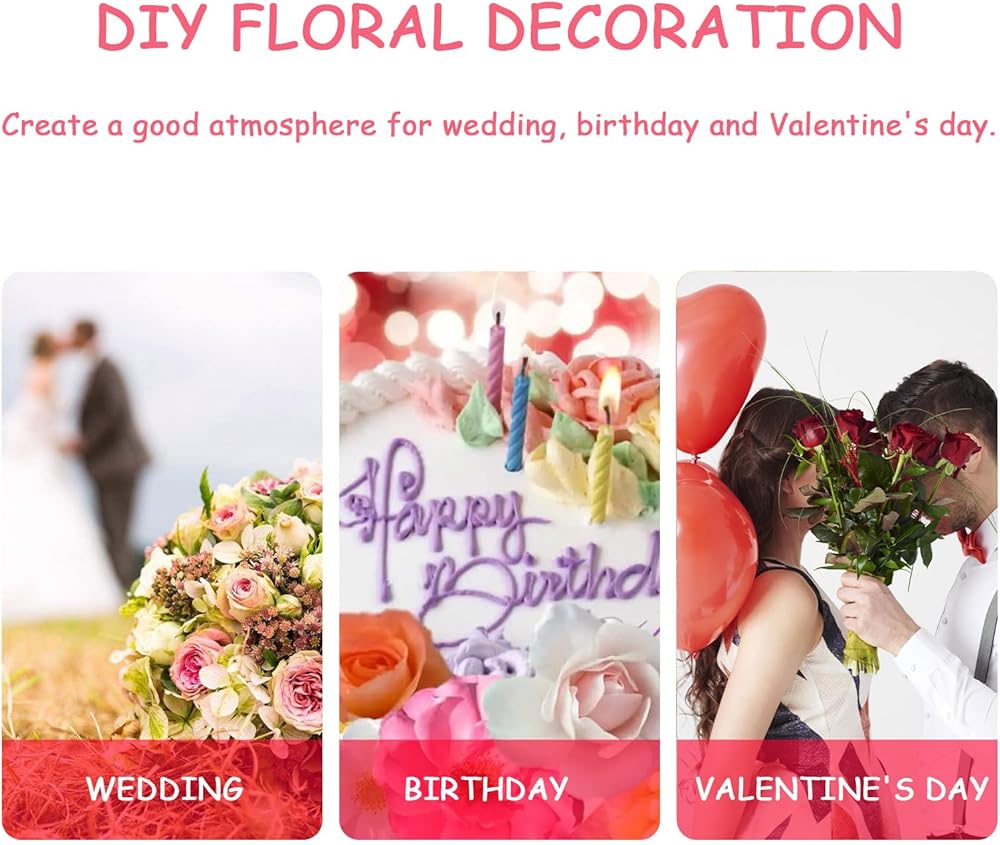Click the VALENTINE'S DAY label banner

[837, 790]
